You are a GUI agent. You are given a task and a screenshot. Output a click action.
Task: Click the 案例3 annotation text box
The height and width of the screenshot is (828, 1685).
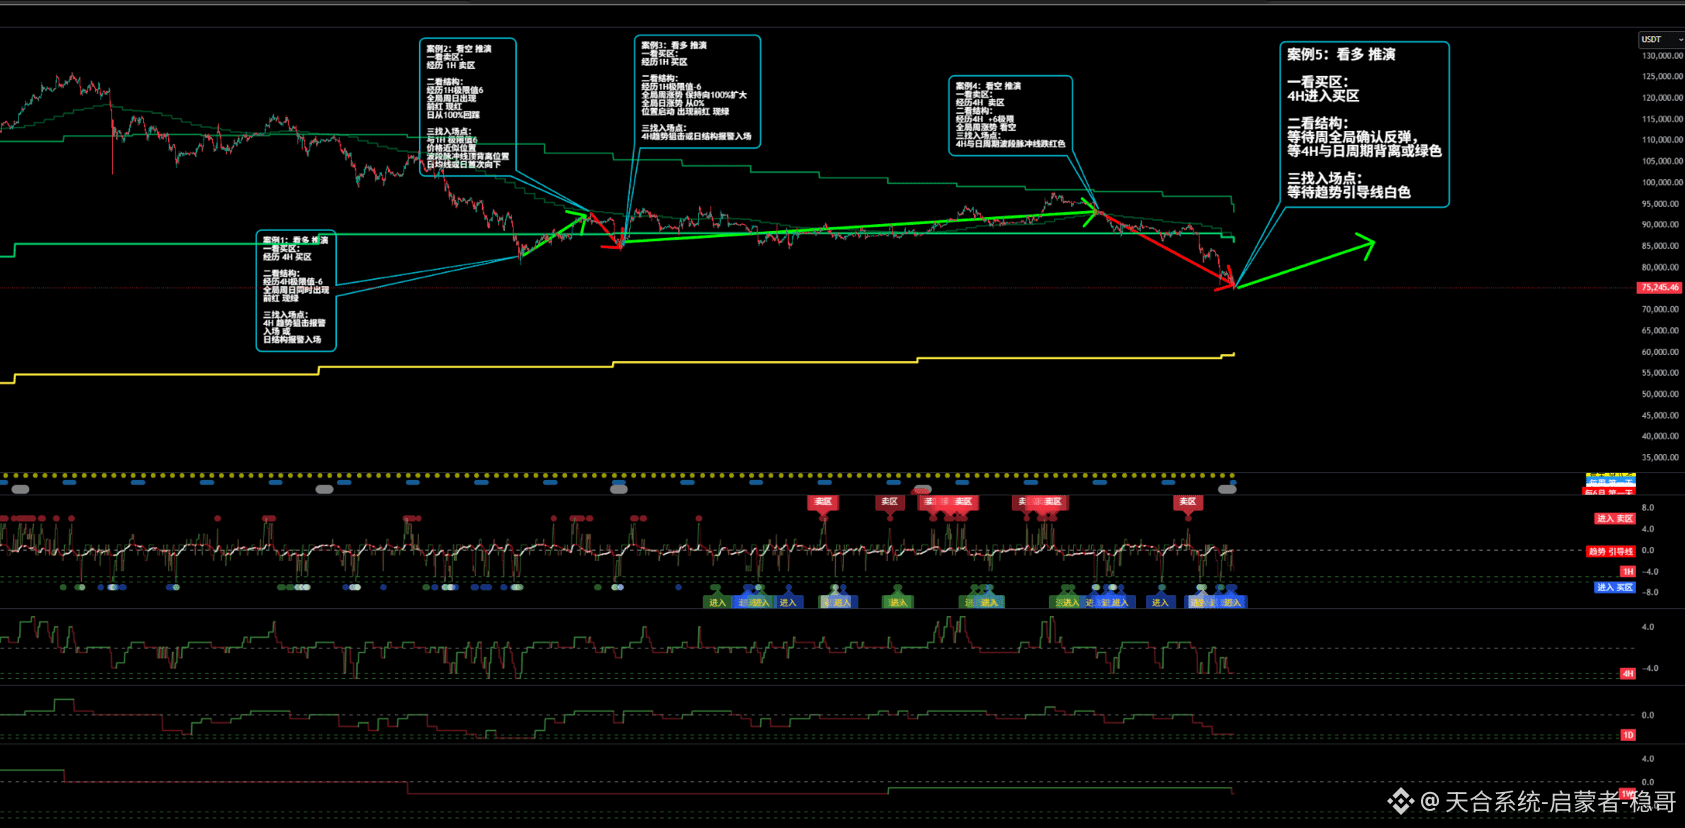point(697,92)
